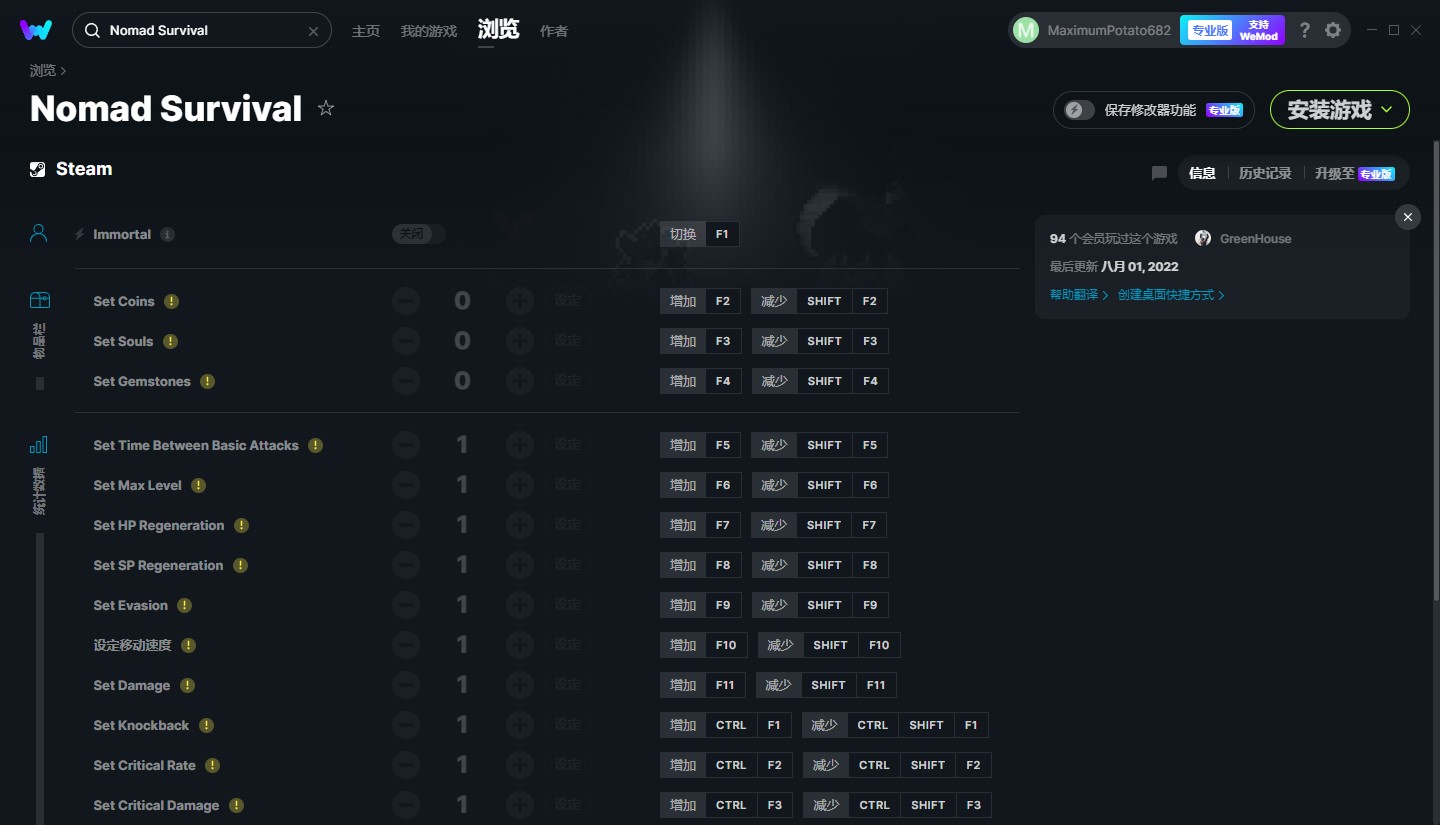Click the MaximumPotato682 user avatar
Screen dimensions: 1440x825
pyautogui.click(x=1026, y=30)
